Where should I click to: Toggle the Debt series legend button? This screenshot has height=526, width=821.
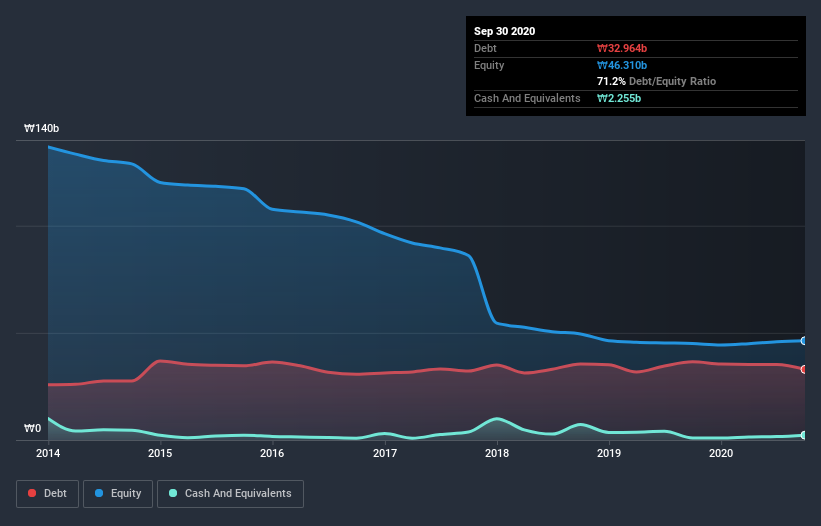(47, 494)
